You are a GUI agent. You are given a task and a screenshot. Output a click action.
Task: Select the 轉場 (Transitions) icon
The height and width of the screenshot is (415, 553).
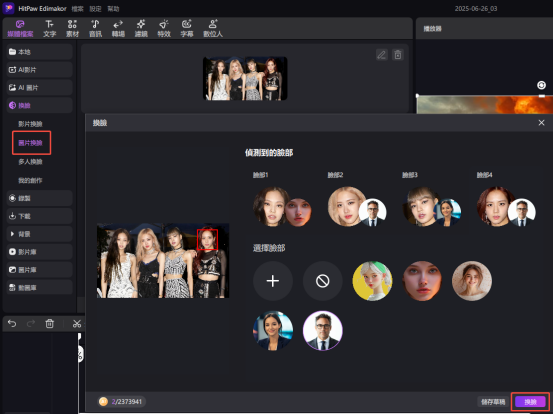[118, 29]
